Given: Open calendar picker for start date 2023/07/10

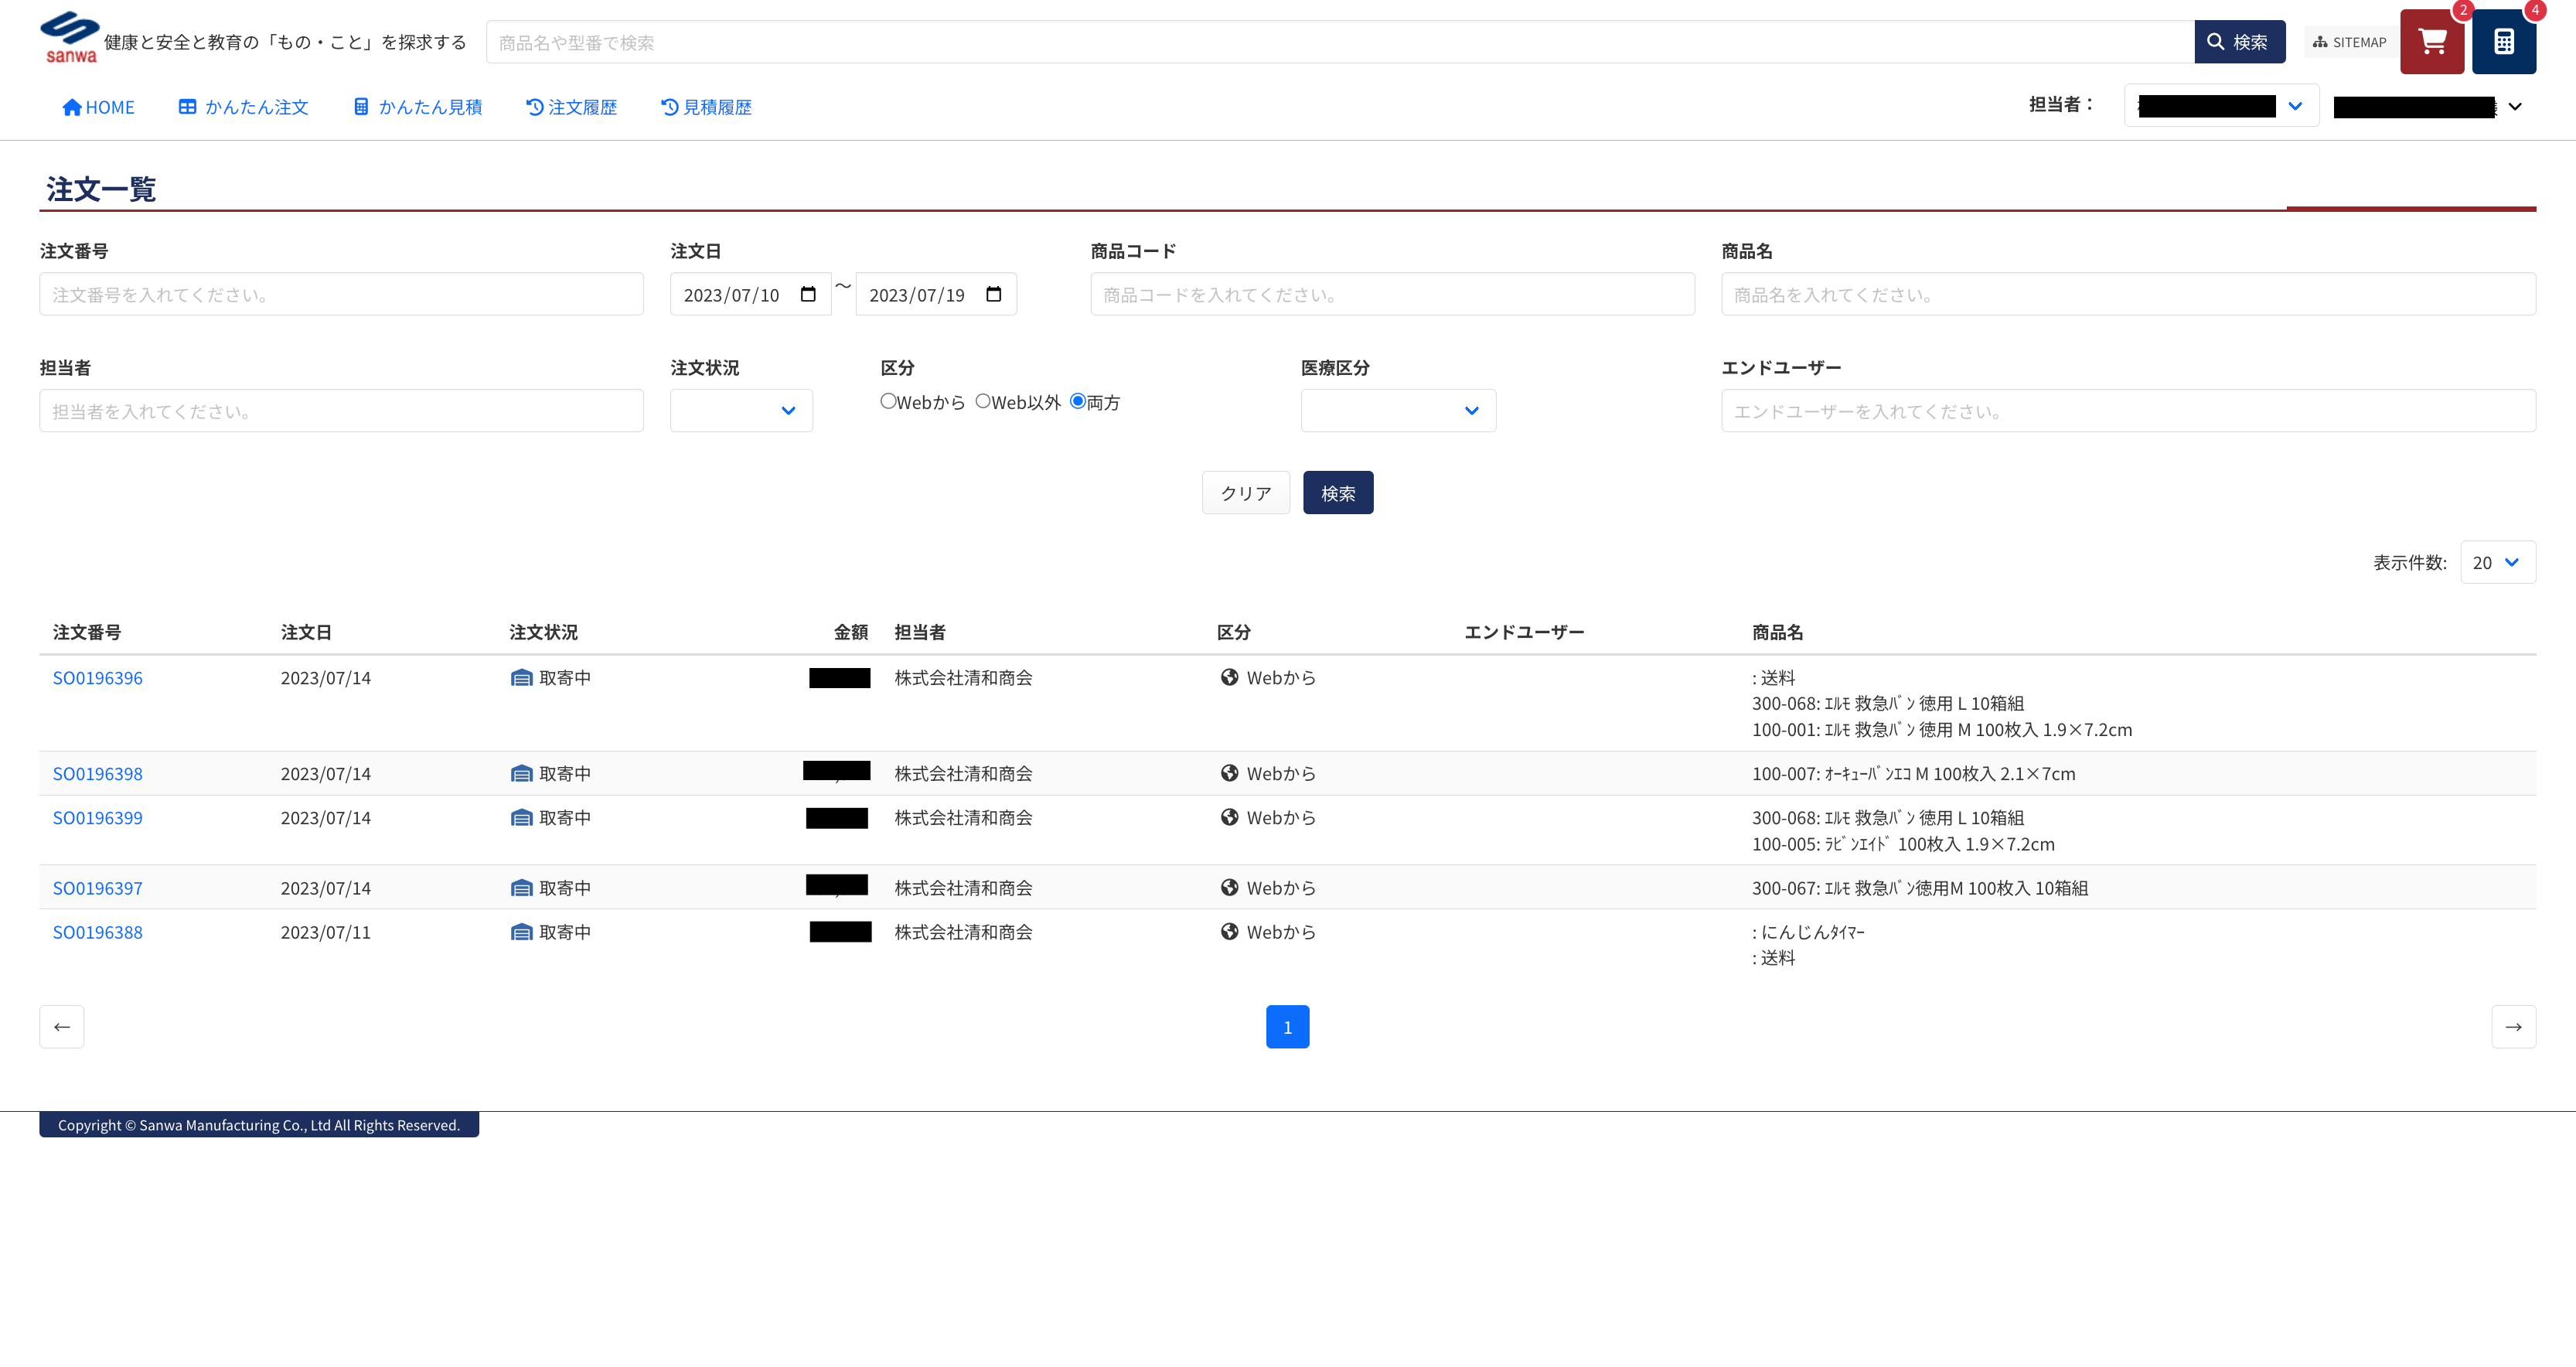Looking at the screenshot, I should (808, 294).
